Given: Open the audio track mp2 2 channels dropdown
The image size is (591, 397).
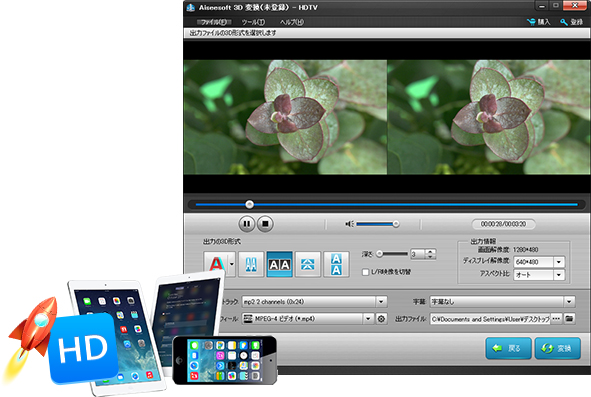Looking at the screenshot, I should click(x=381, y=302).
